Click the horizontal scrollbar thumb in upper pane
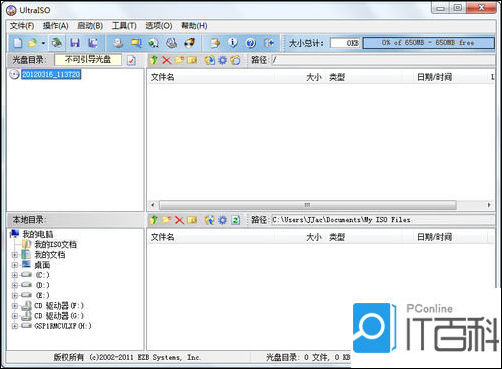This screenshot has height=369, width=502. click(x=307, y=205)
